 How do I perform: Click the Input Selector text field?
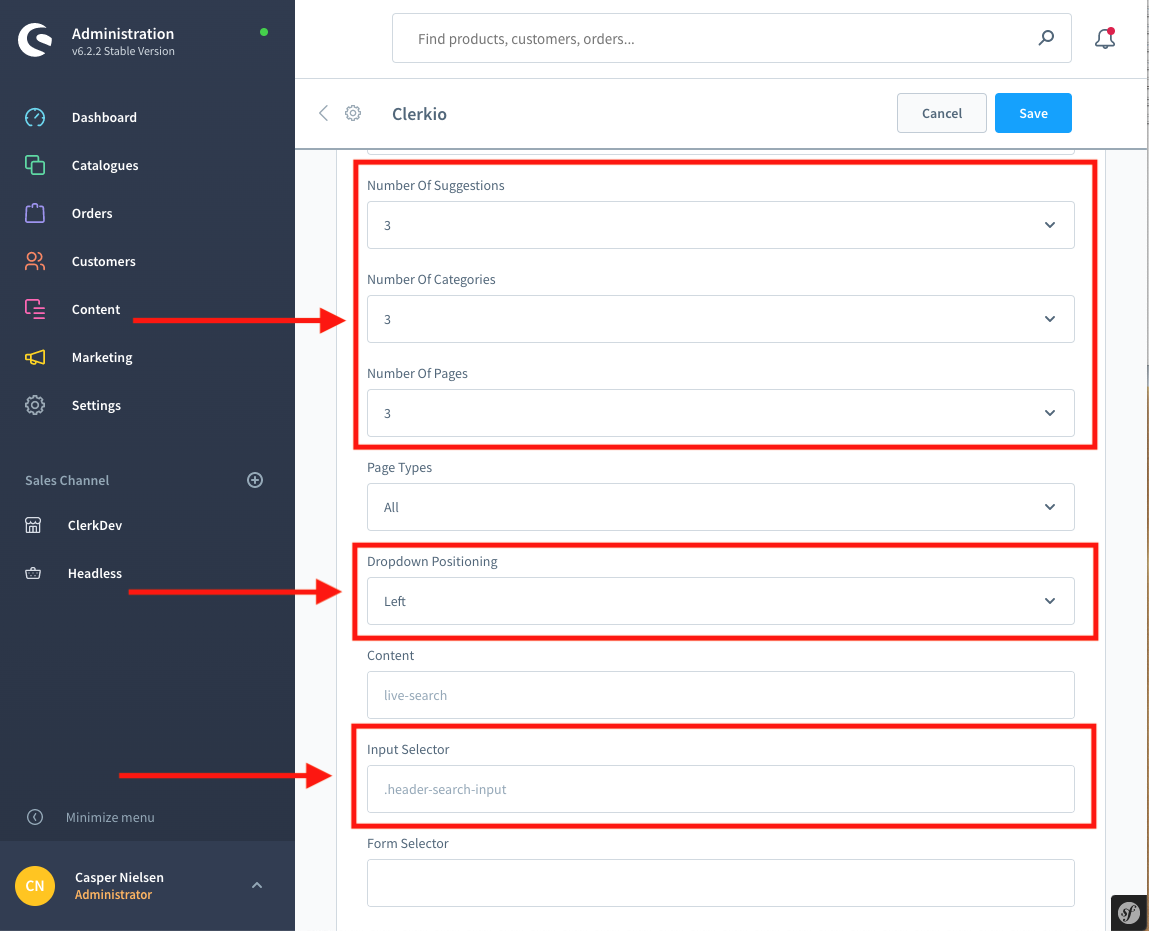tap(720, 789)
